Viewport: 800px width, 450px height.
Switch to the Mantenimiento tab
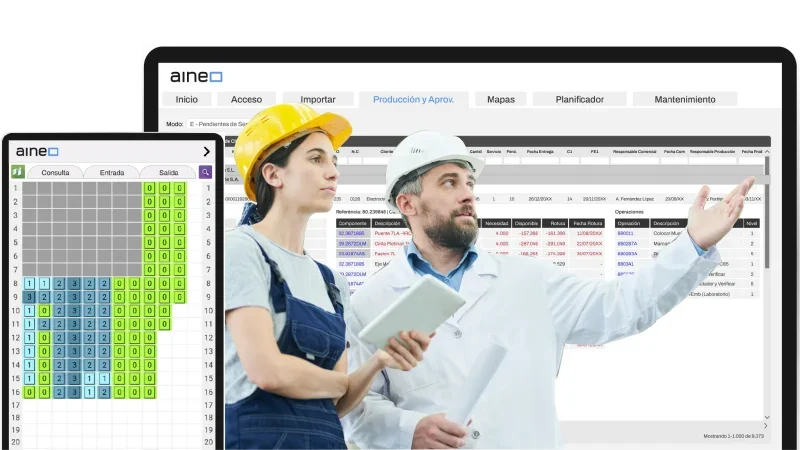coord(685,99)
